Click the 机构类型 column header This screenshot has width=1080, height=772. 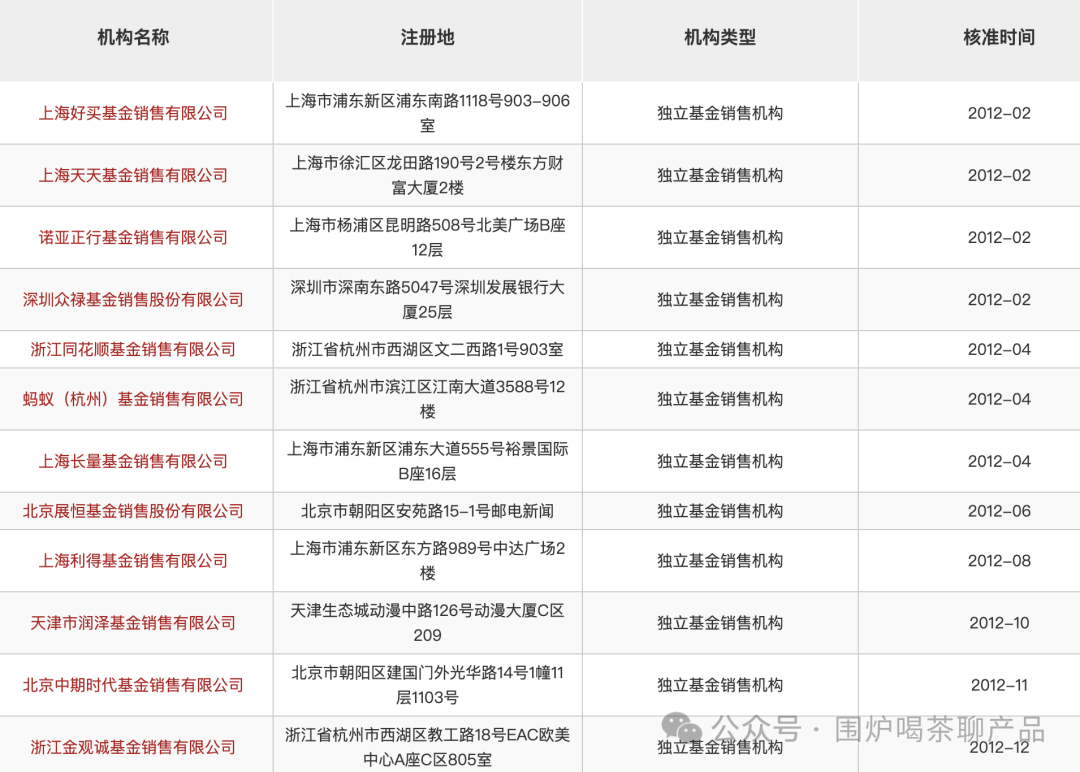pyautogui.click(x=720, y=37)
